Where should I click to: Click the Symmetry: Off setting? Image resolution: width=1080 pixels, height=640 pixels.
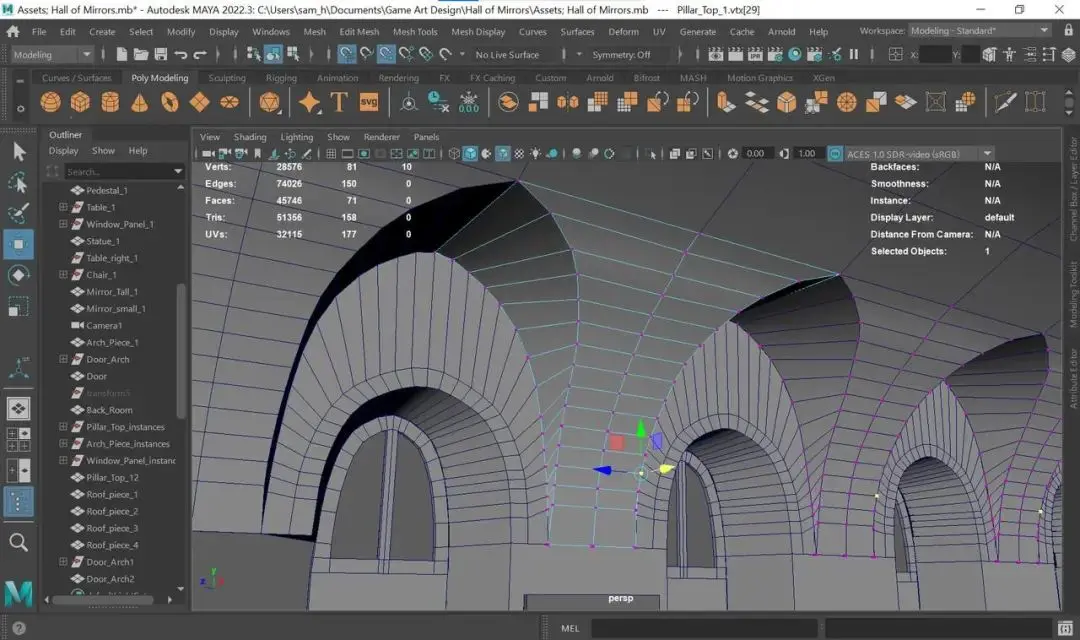point(621,54)
